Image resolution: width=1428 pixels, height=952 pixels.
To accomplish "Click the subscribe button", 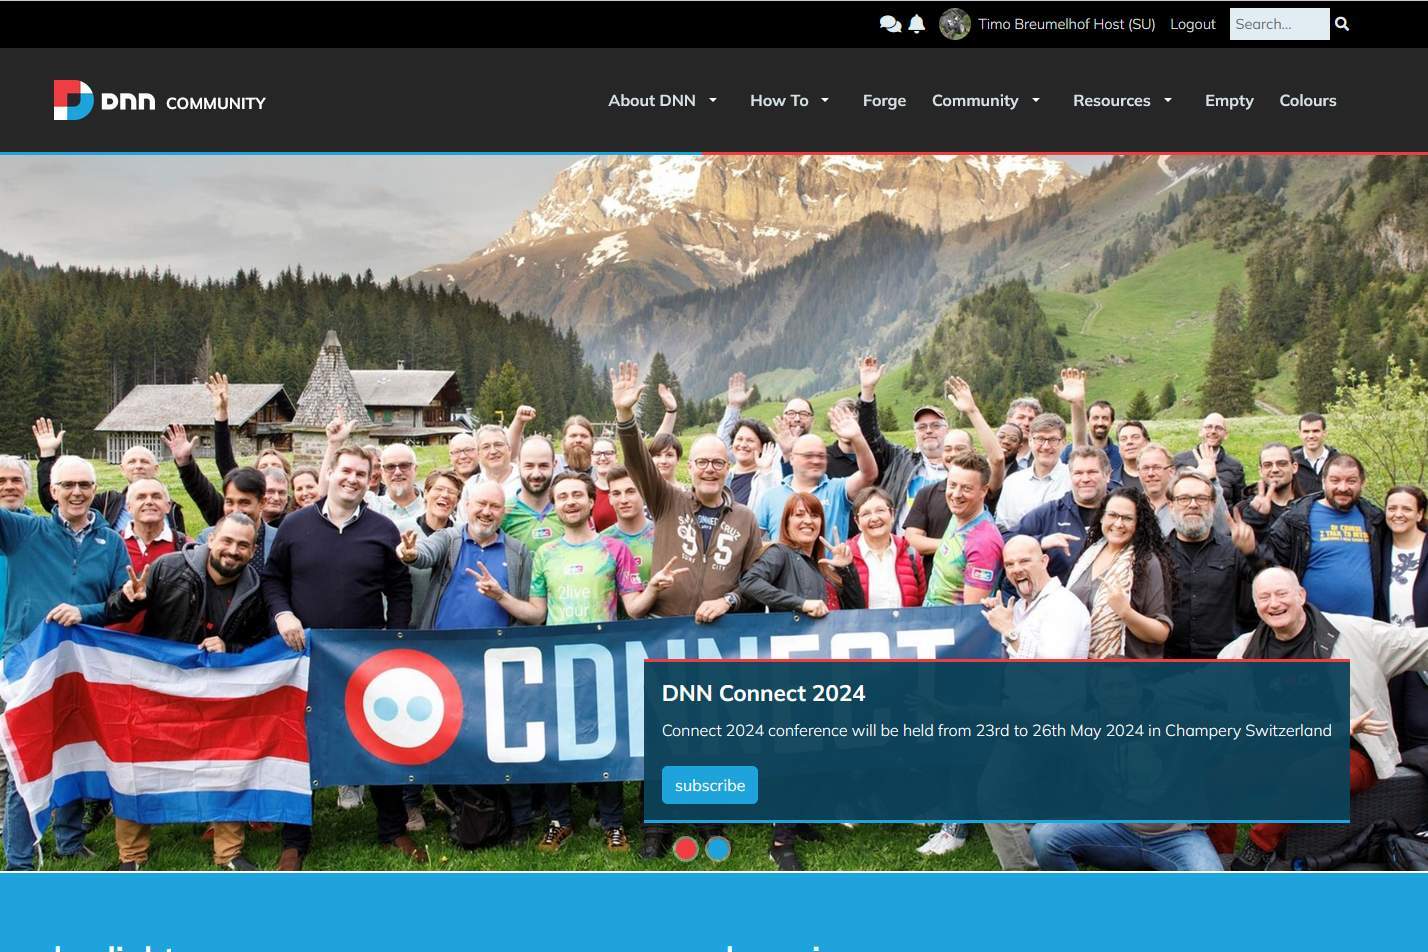I will point(710,785).
